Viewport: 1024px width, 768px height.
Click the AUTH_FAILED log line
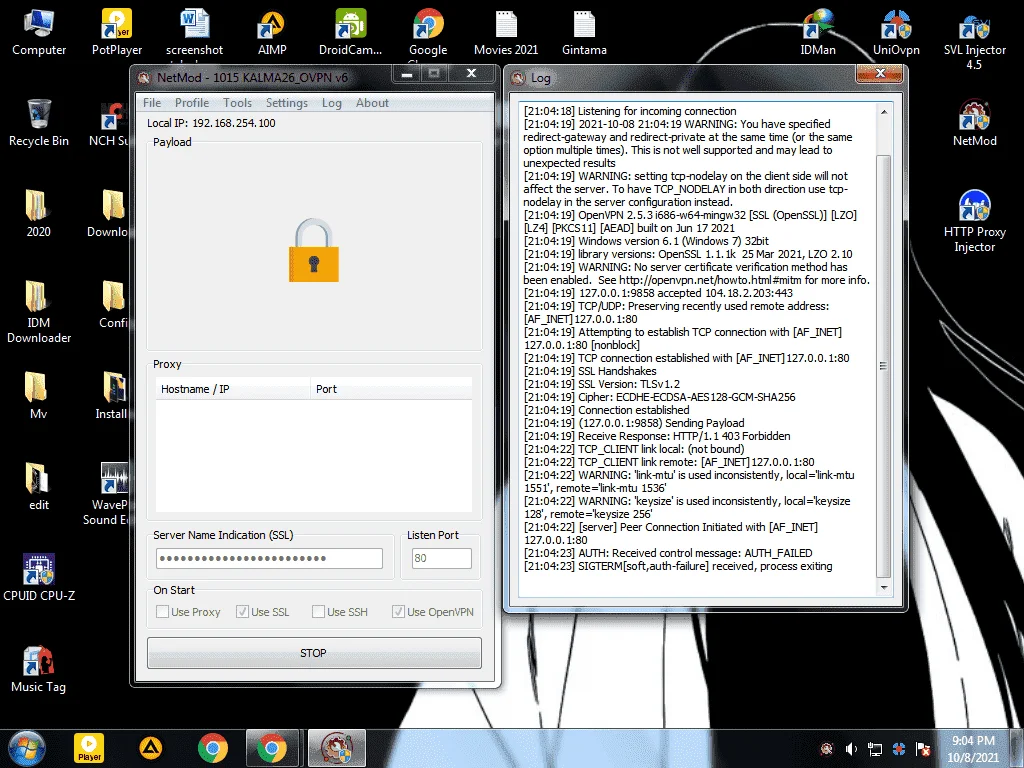[668, 552]
